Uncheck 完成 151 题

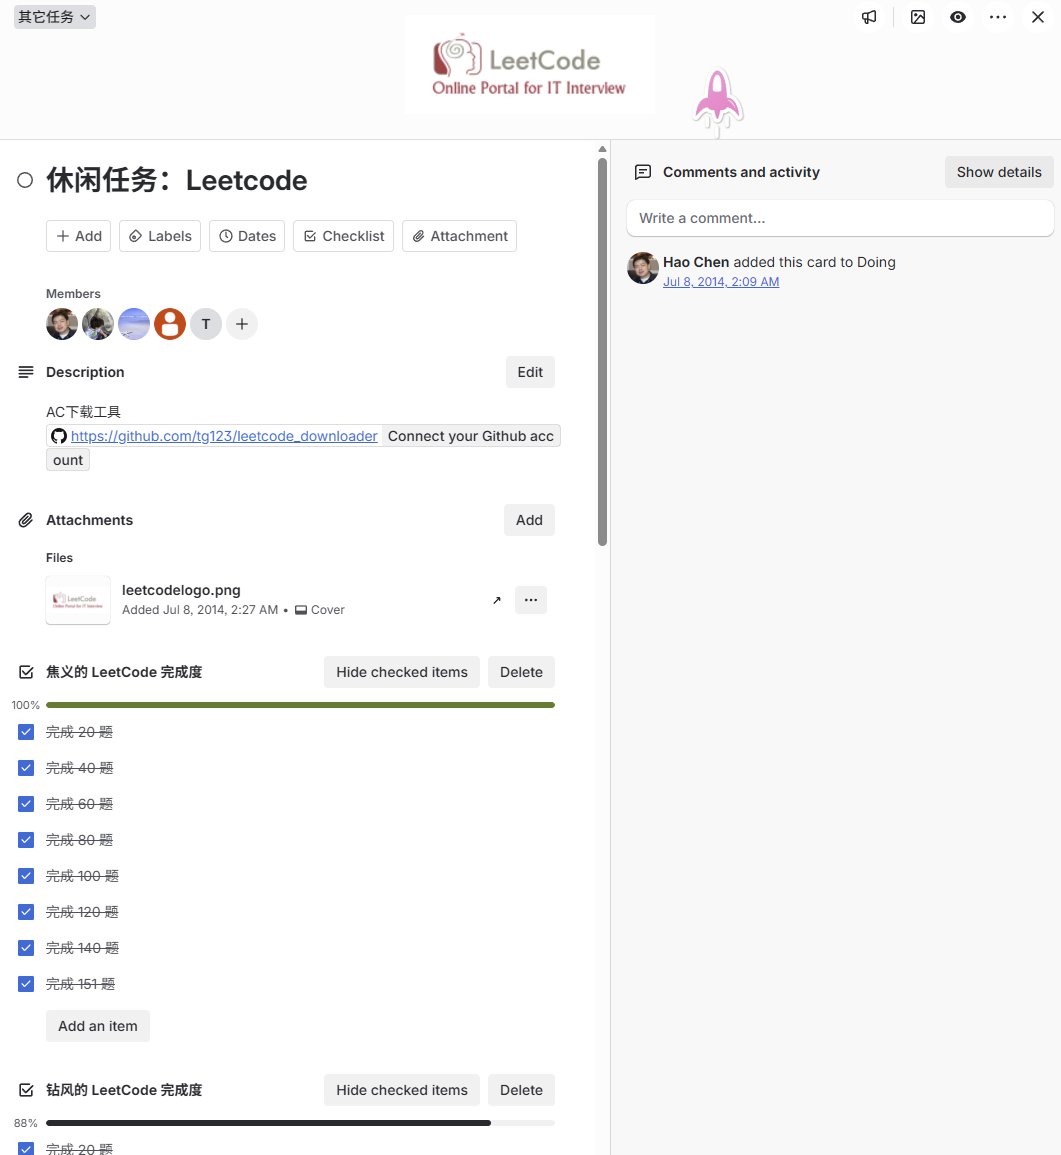click(x=26, y=984)
